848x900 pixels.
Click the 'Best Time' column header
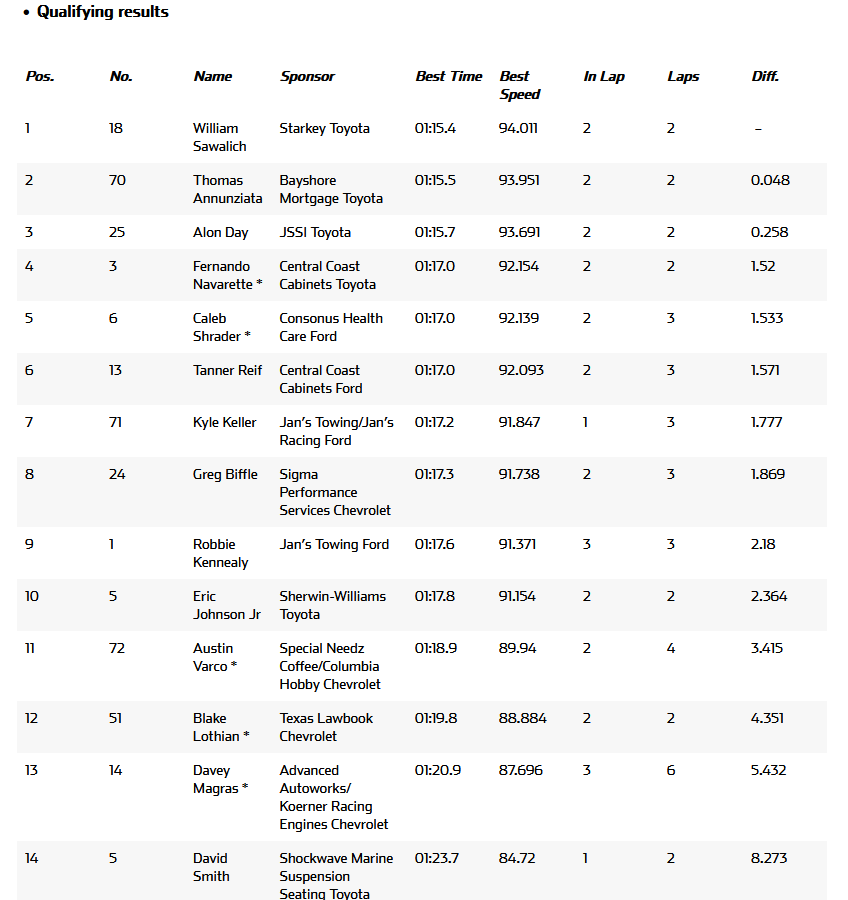448,76
